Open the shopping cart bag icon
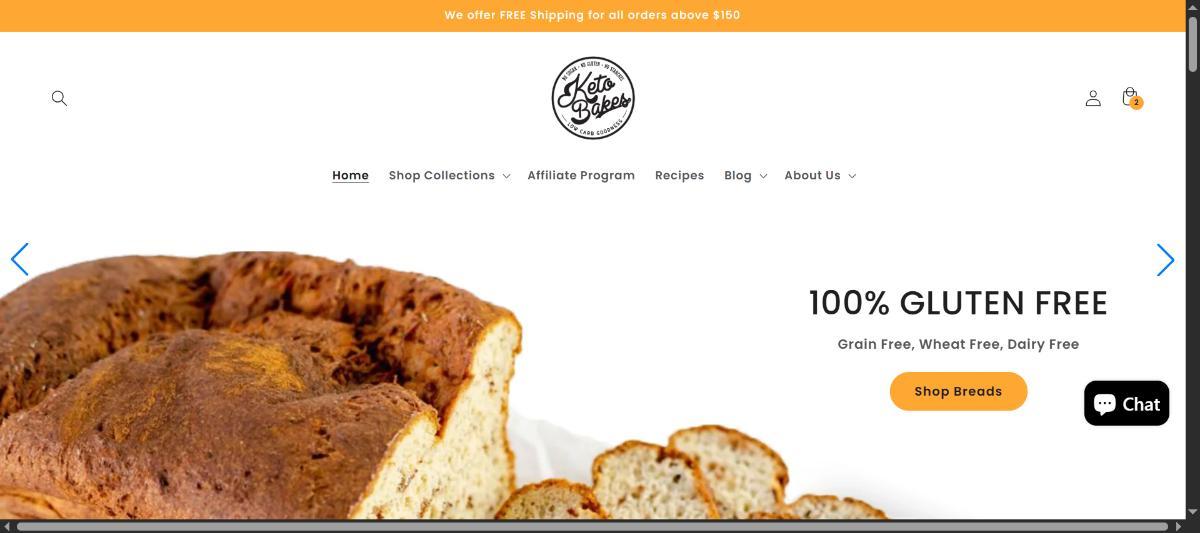This screenshot has height=533, width=1200. point(1130,97)
